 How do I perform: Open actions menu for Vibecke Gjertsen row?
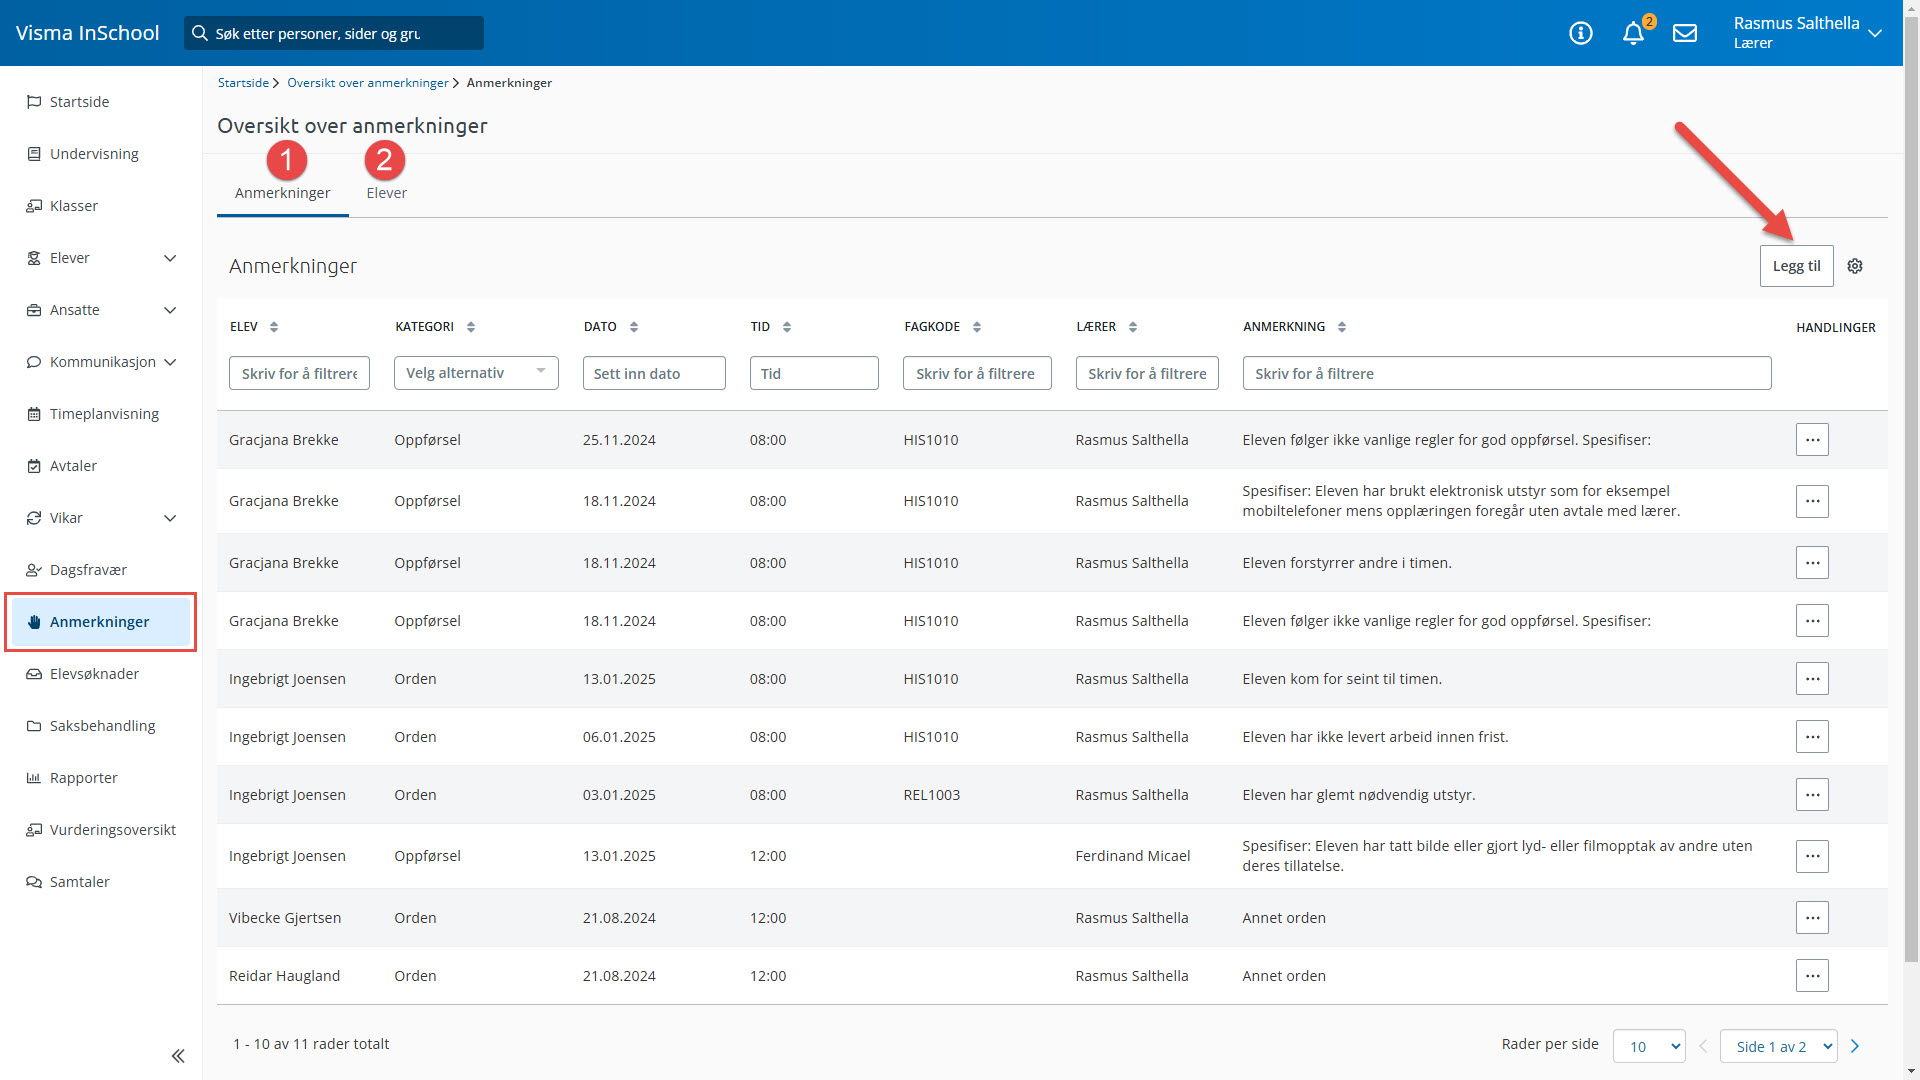click(1812, 918)
